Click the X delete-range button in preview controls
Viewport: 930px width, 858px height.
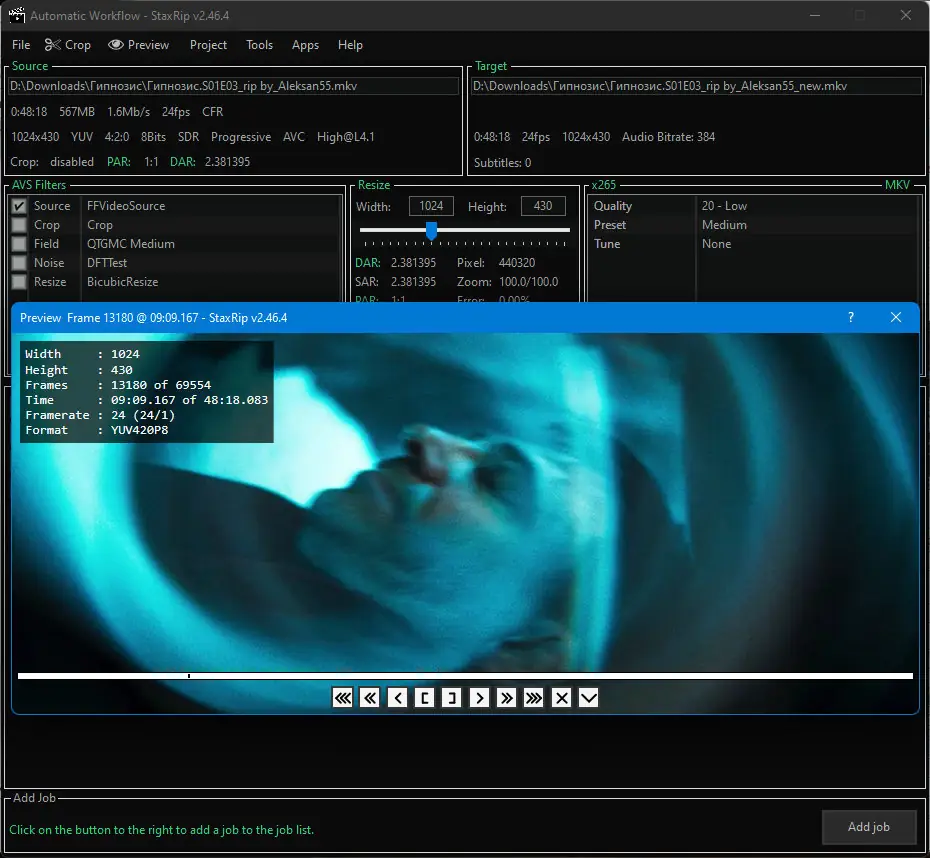[562, 698]
